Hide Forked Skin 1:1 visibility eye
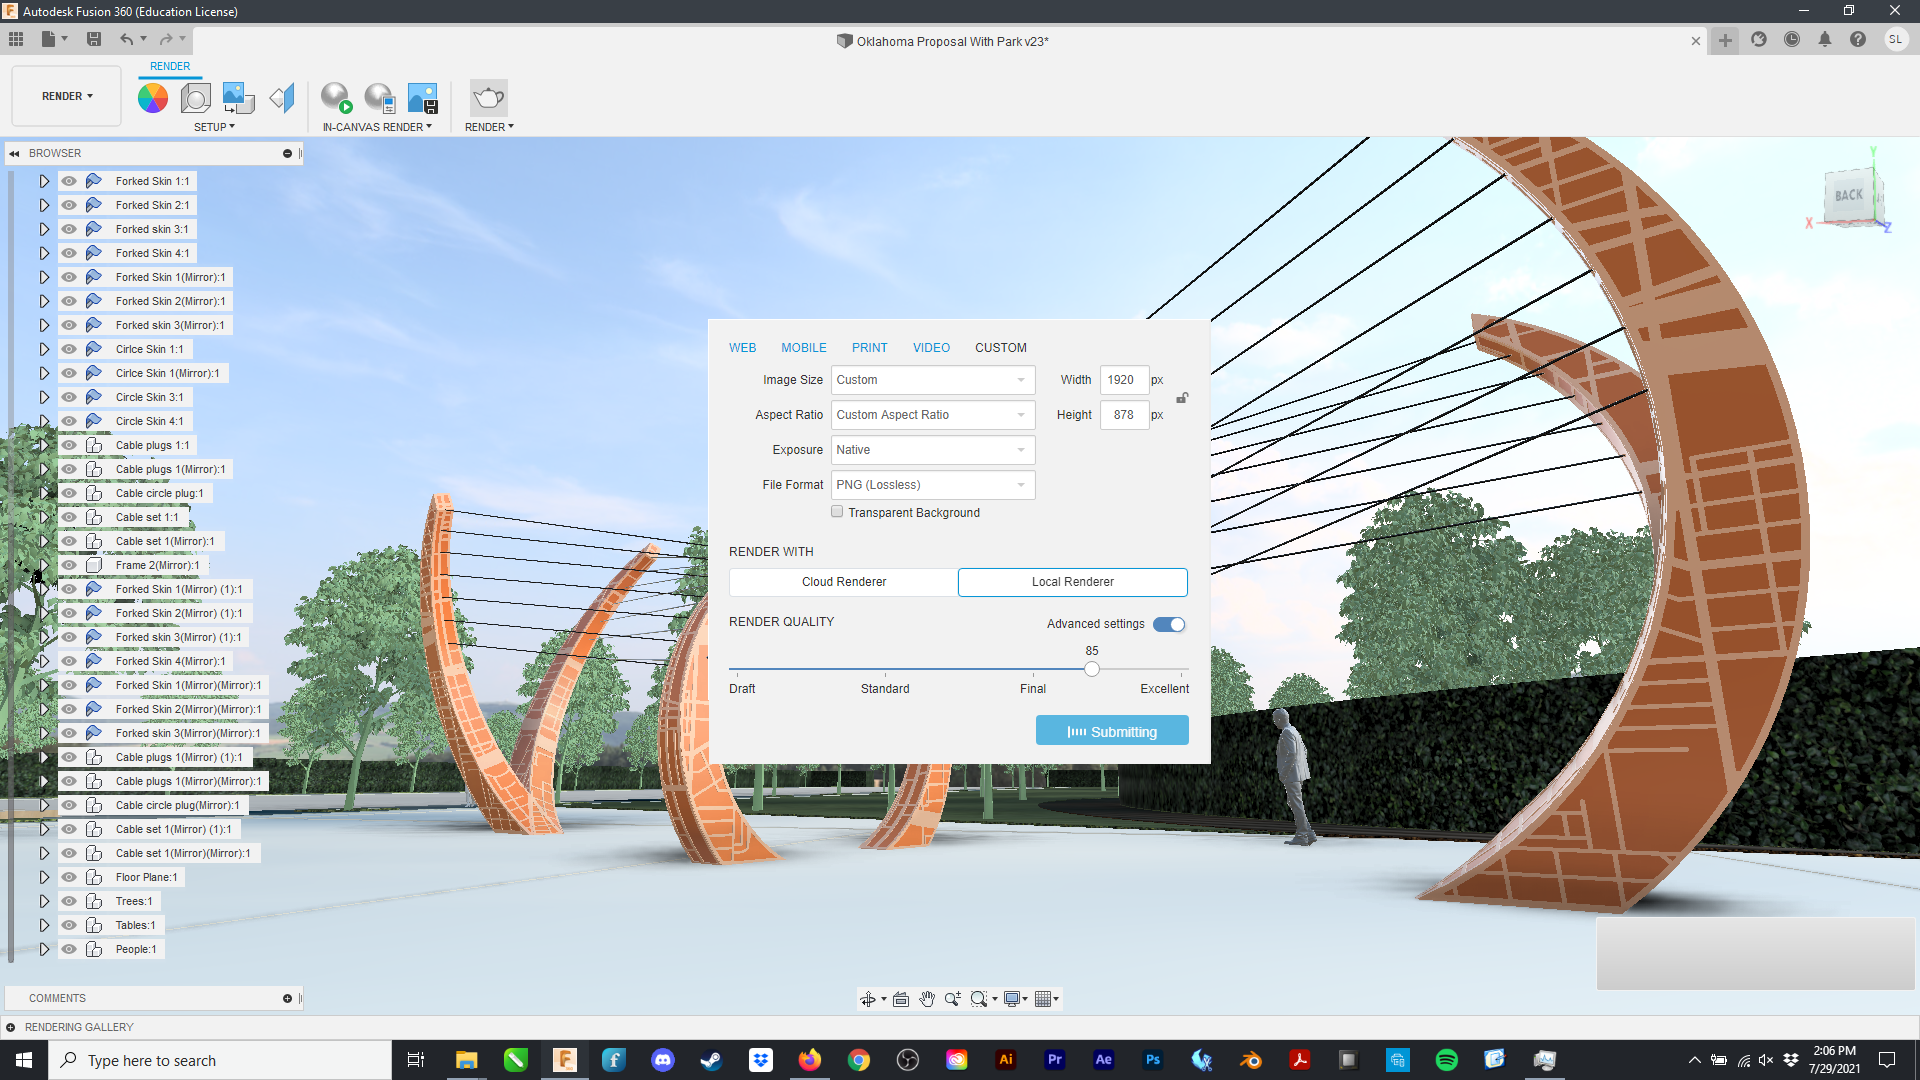Screen dimensions: 1920x1080 tap(69, 181)
